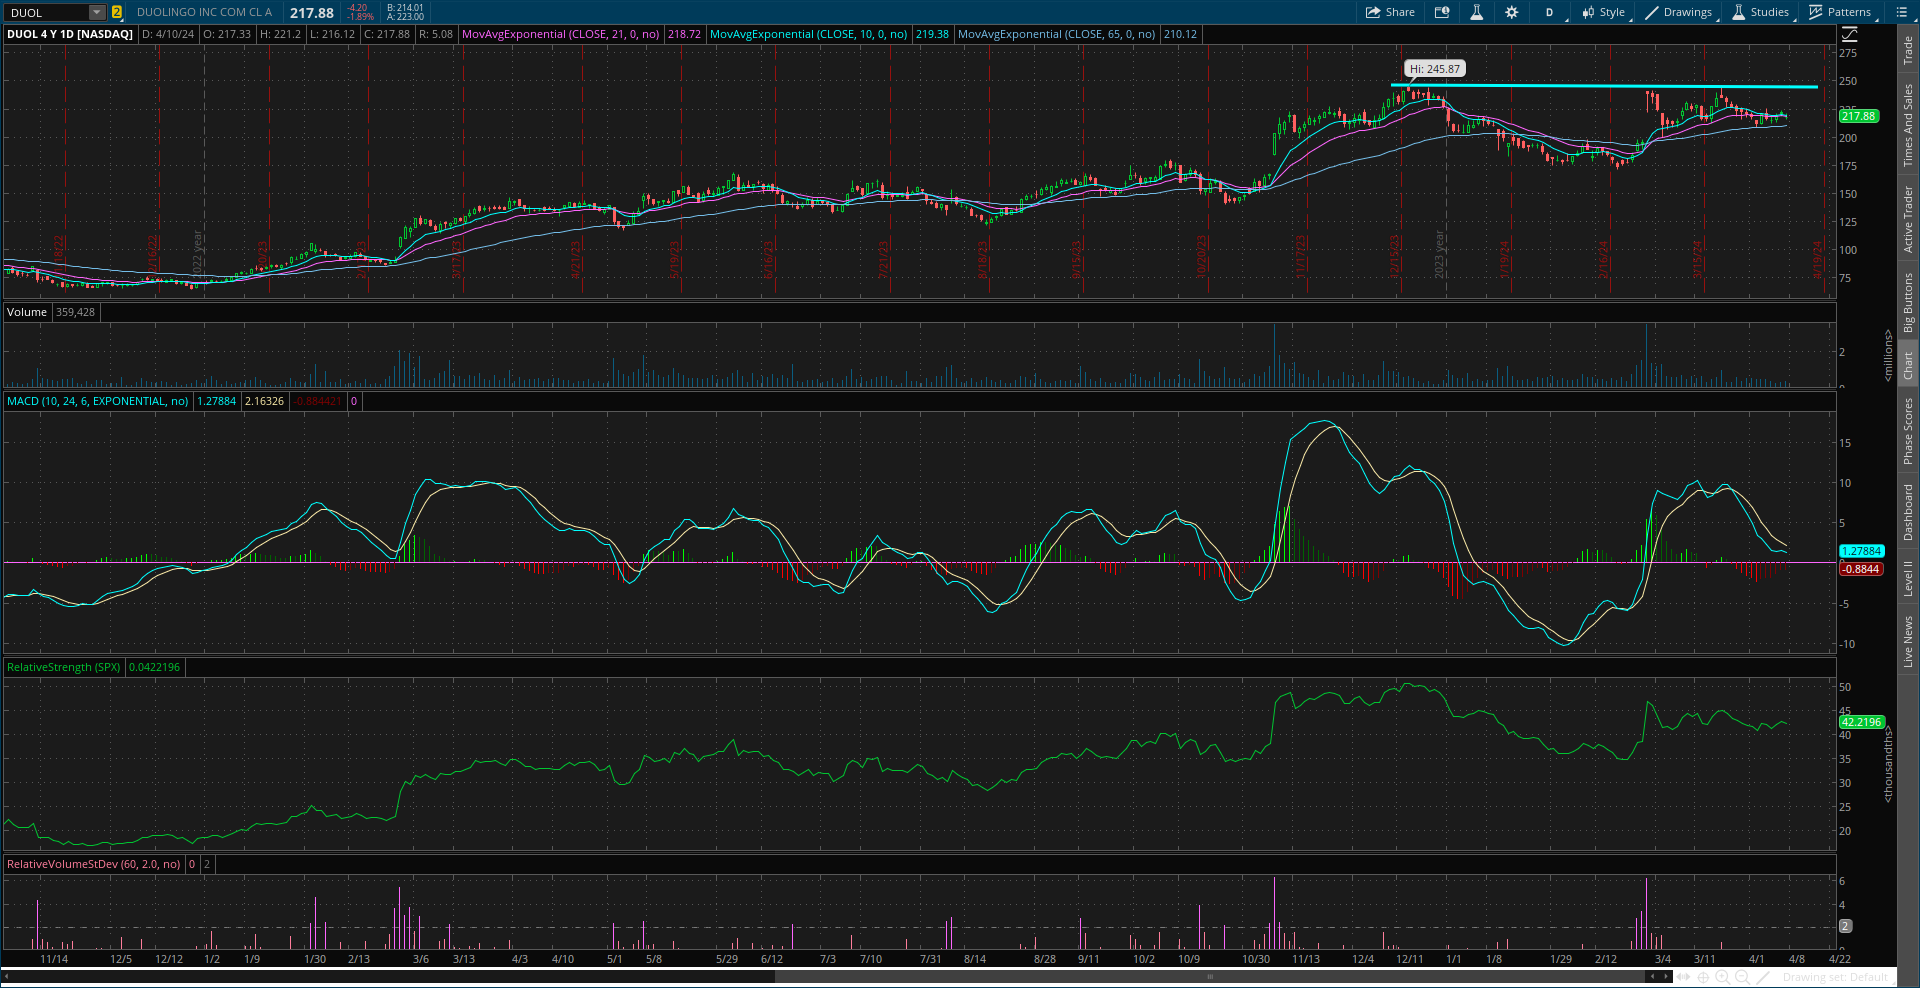Open the Times And Sales tab
1920x988 pixels.
point(1908,125)
